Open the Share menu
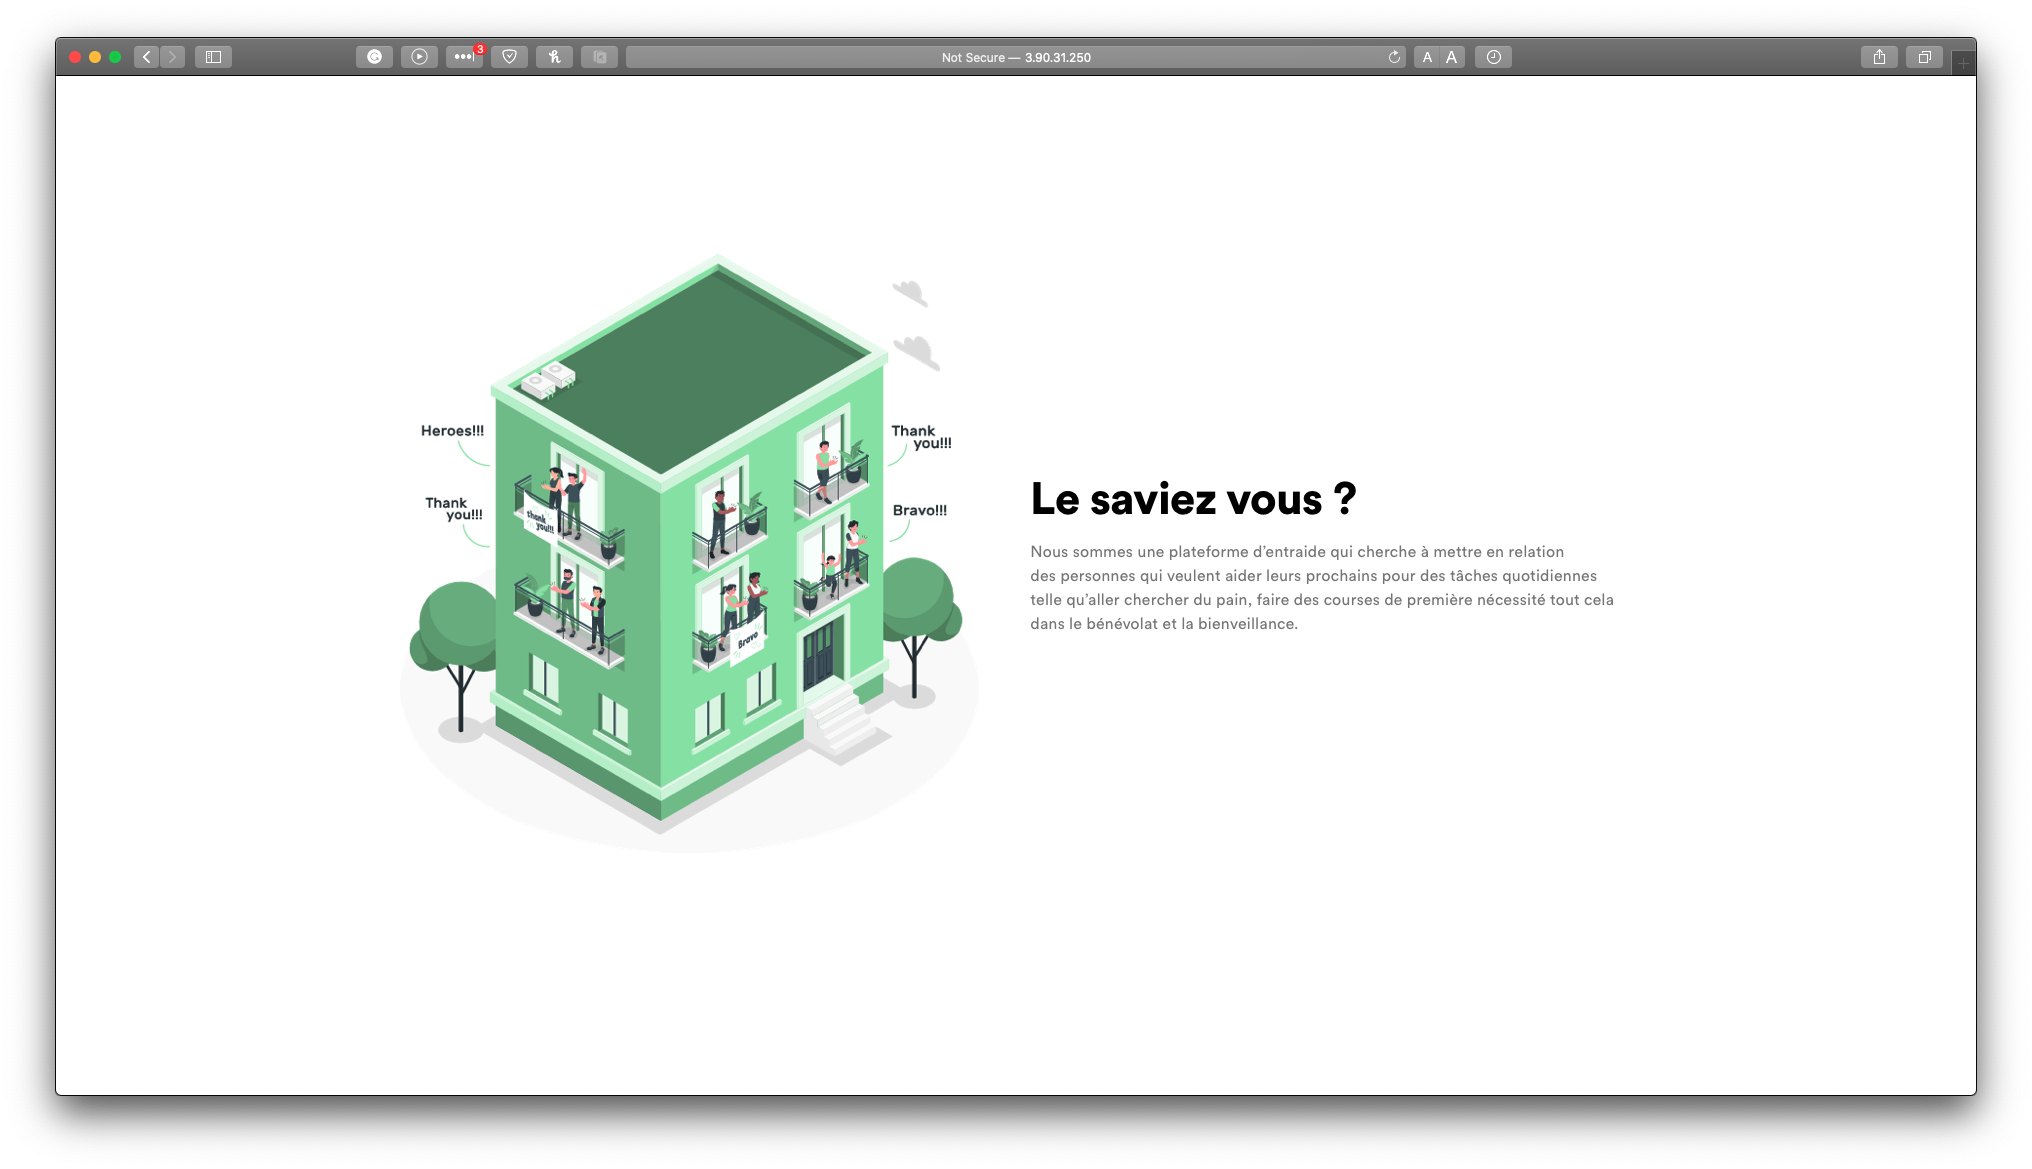This screenshot has width=2032, height=1169. pyautogui.click(x=1879, y=57)
